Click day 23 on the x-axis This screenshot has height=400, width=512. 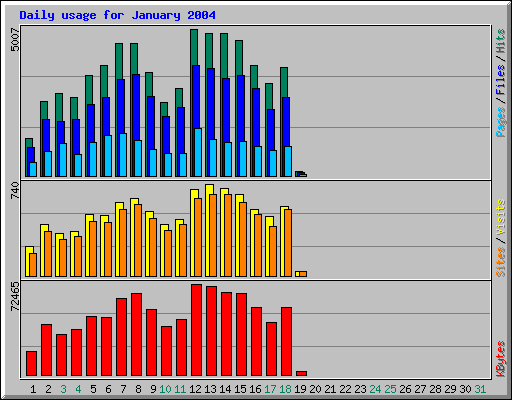[x=360, y=389]
